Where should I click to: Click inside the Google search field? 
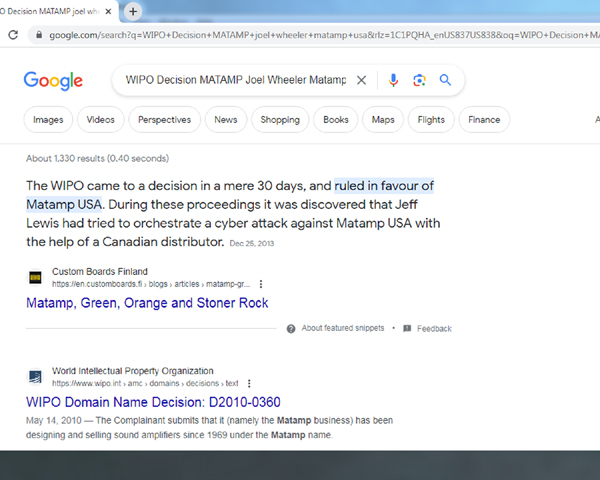pos(236,80)
